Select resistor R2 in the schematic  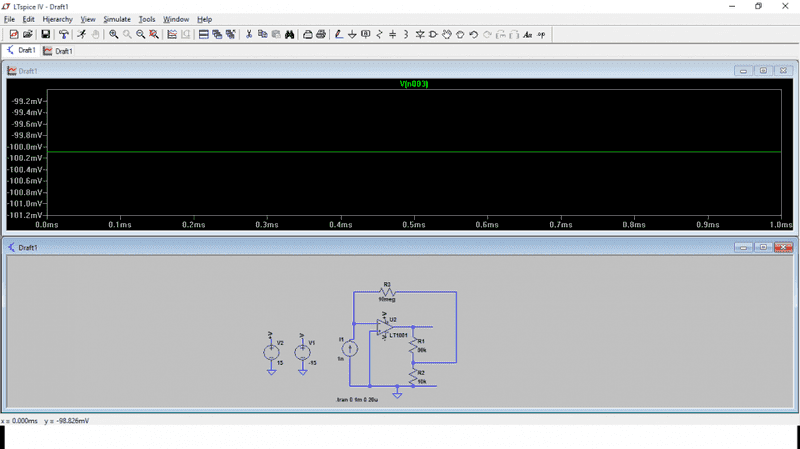pos(413,378)
